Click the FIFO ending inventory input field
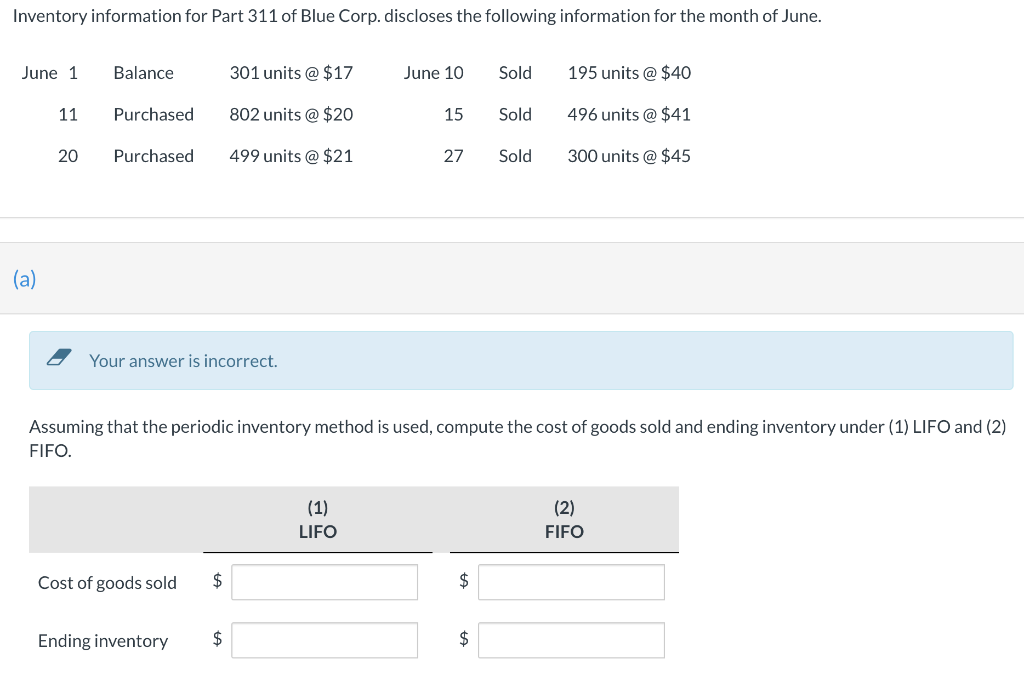This screenshot has height=699, width=1024. pos(571,640)
